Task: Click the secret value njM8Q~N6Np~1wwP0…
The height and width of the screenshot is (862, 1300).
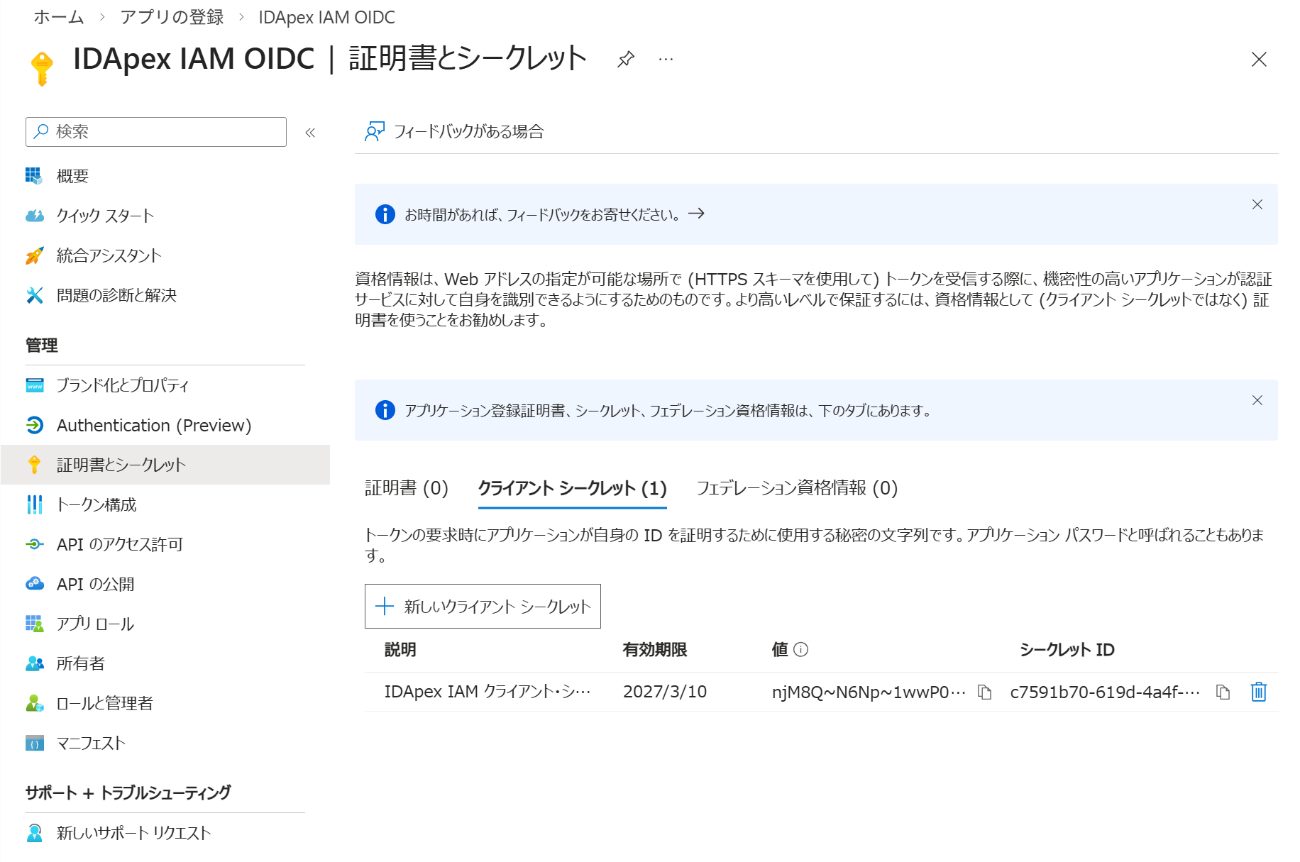Action: coord(869,692)
